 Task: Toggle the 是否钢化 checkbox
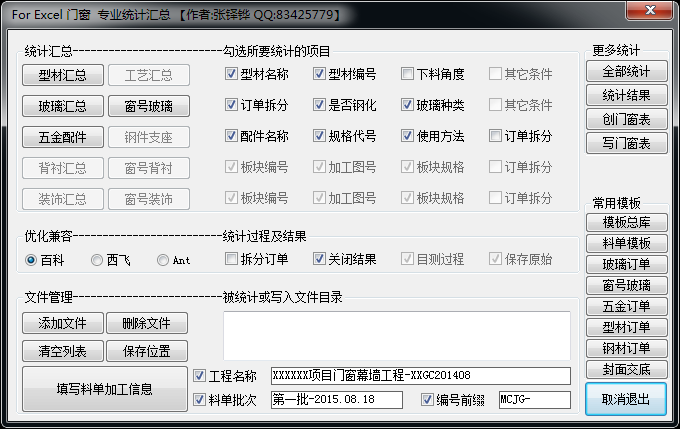[320, 105]
